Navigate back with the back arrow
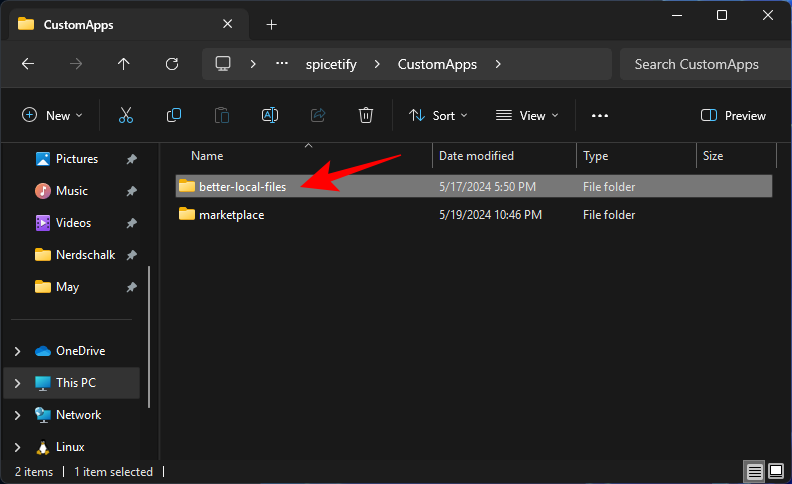 click(x=28, y=64)
